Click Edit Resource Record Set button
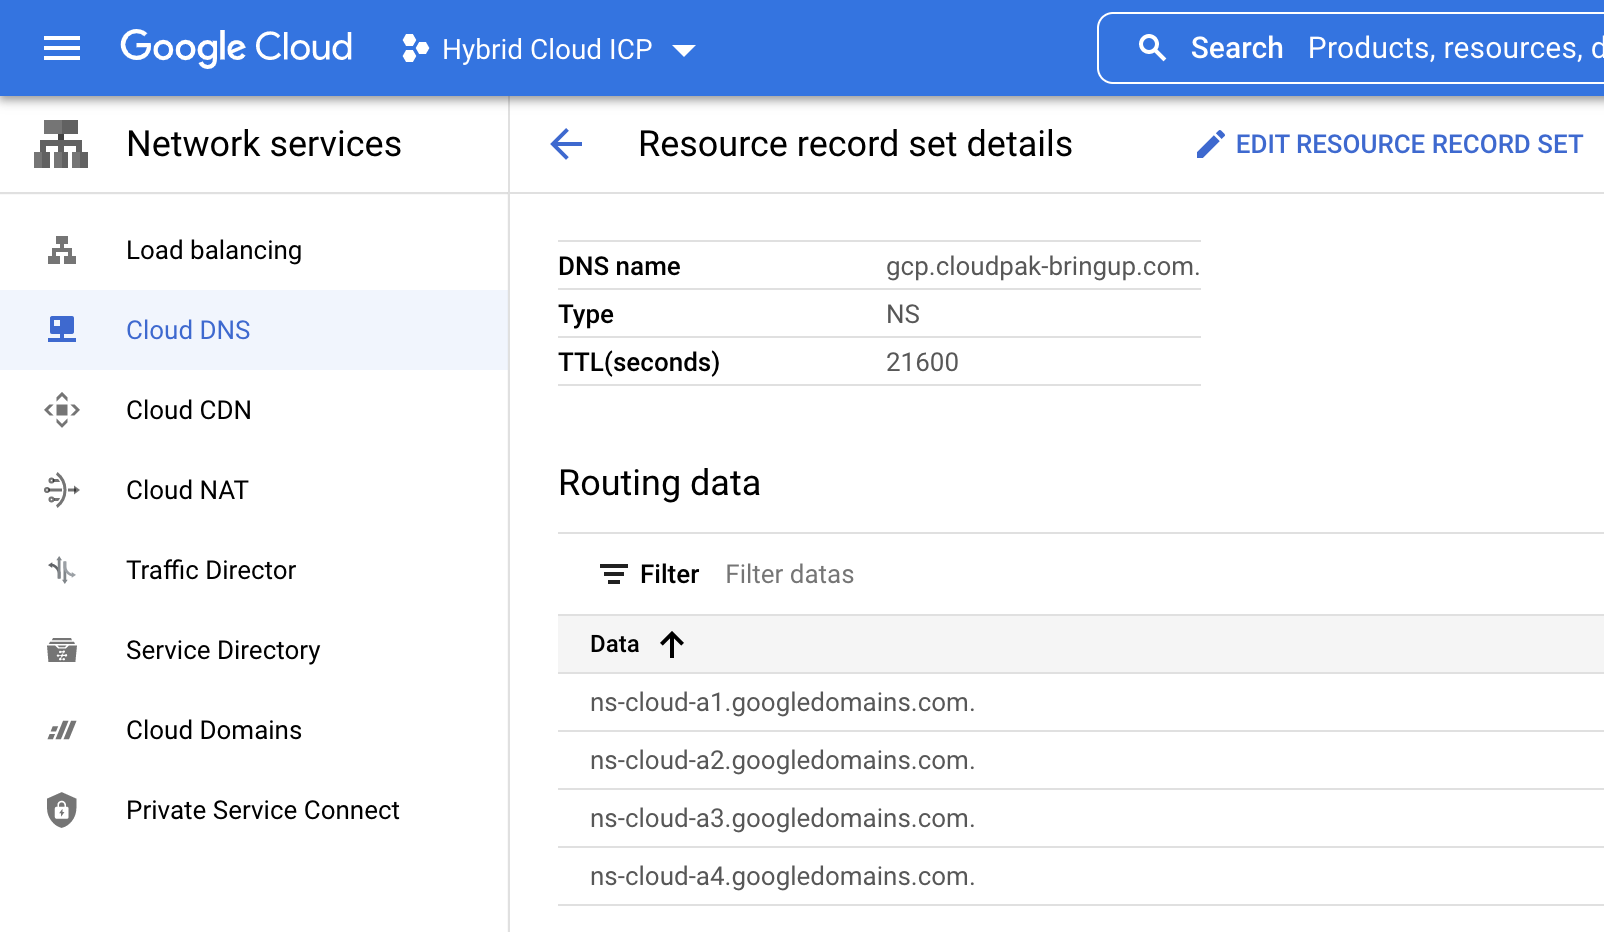The image size is (1604, 932). tap(1390, 145)
